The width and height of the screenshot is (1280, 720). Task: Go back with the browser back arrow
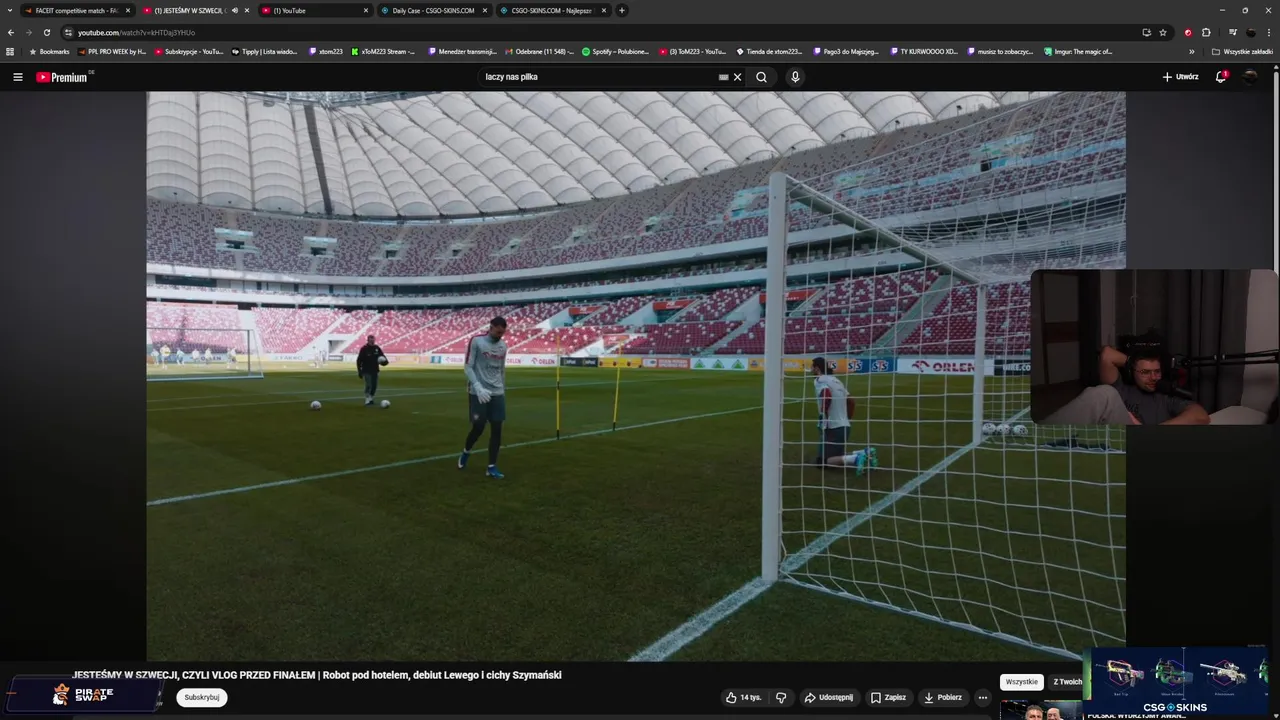pos(11,32)
